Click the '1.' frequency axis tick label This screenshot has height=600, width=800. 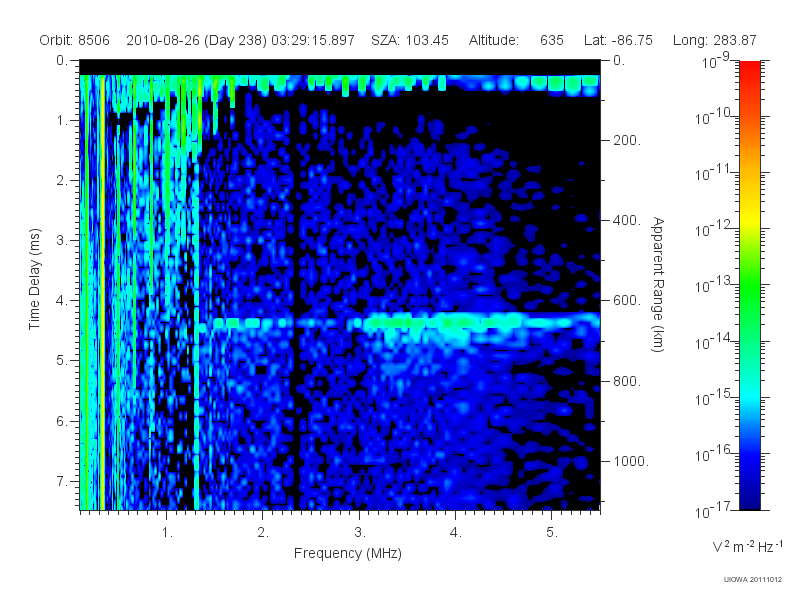(167, 533)
